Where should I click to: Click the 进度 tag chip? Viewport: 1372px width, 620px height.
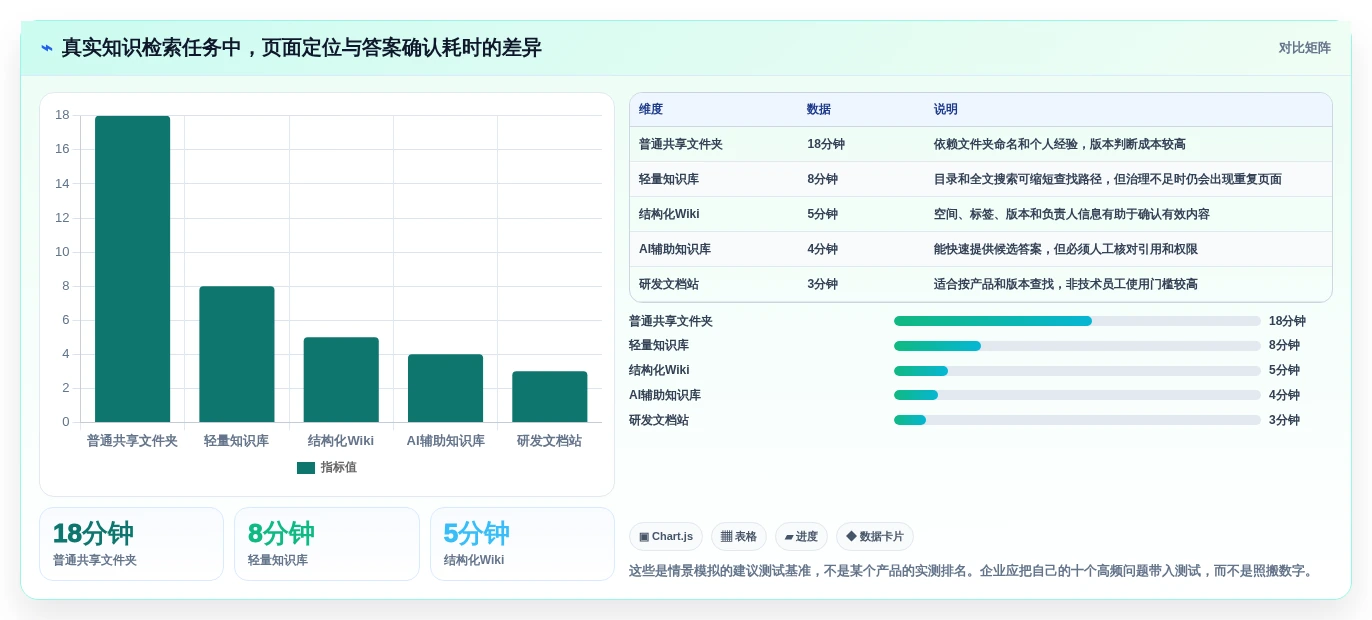coord(801,537)
